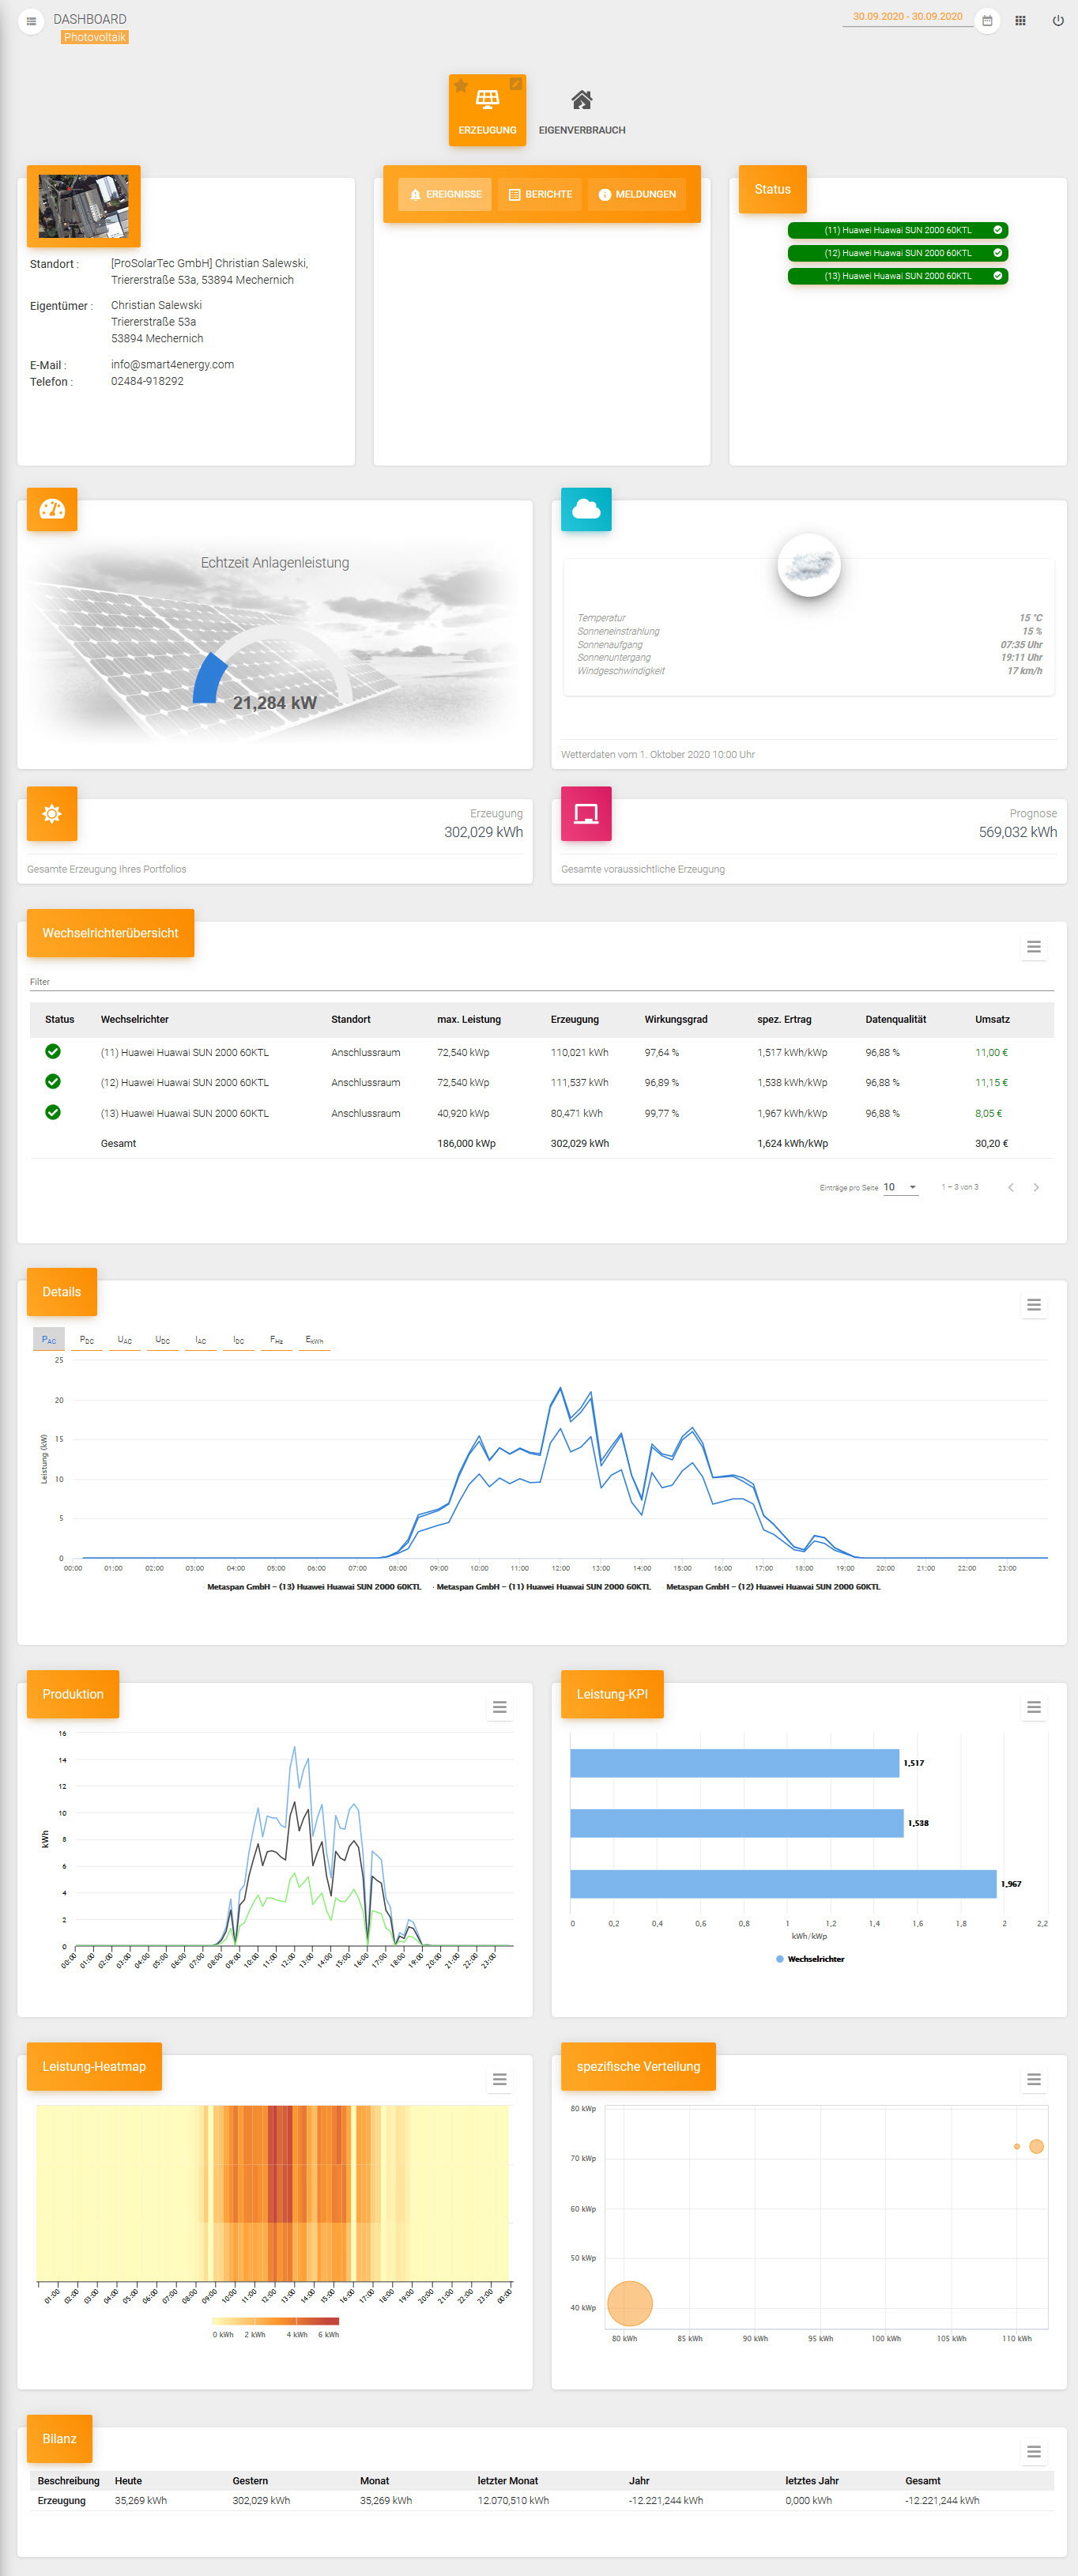Sort table by Umsatz column header
This screenshot has width=1078, height=2576.
(992, 1019)
